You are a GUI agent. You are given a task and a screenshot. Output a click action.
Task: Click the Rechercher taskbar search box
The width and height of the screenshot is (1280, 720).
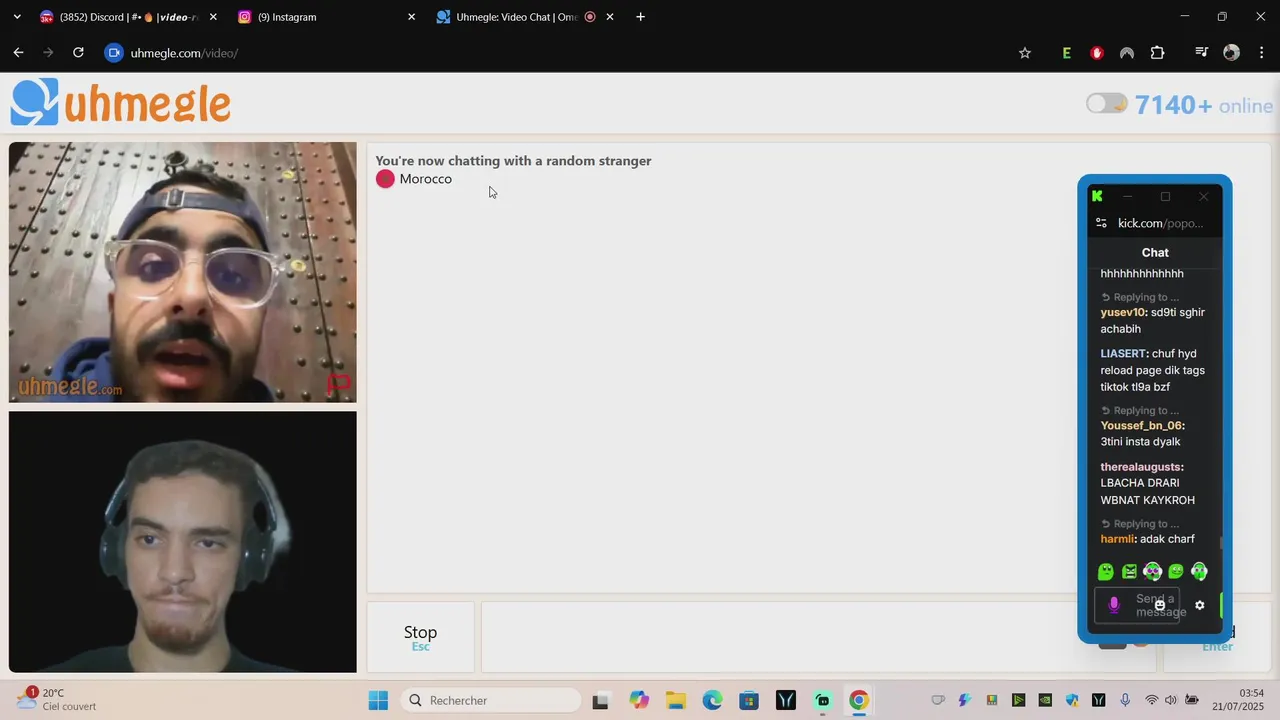pos(490,701)
